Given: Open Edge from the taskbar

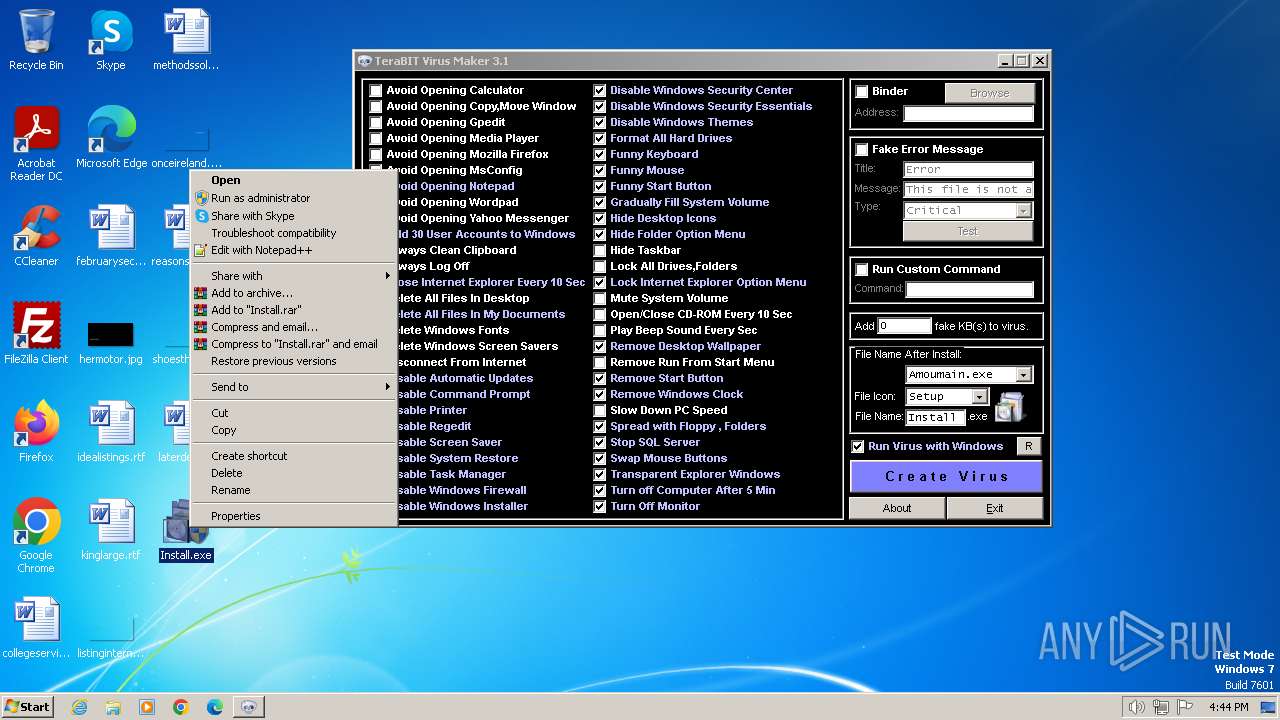Looking at the screenshot, I should click(215, 707).
